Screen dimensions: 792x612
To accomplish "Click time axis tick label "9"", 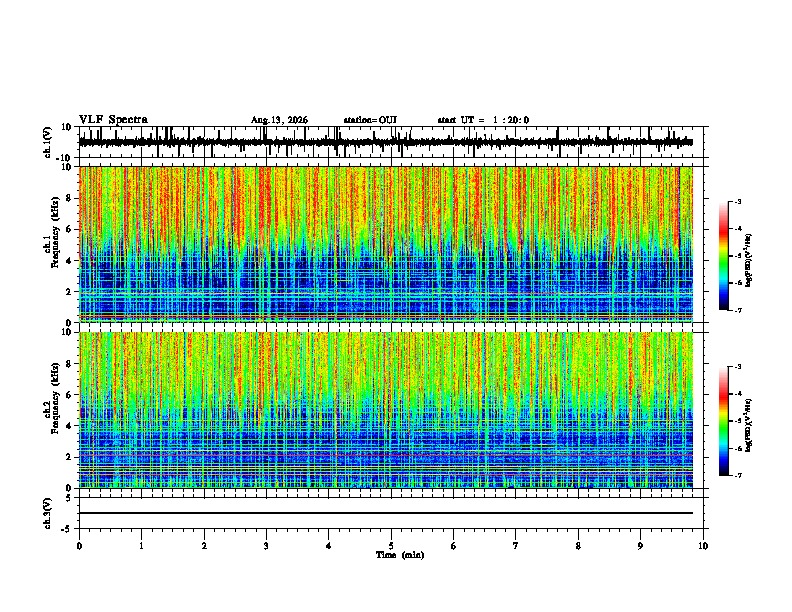I will pyautogui.click(x=640, y=546).
